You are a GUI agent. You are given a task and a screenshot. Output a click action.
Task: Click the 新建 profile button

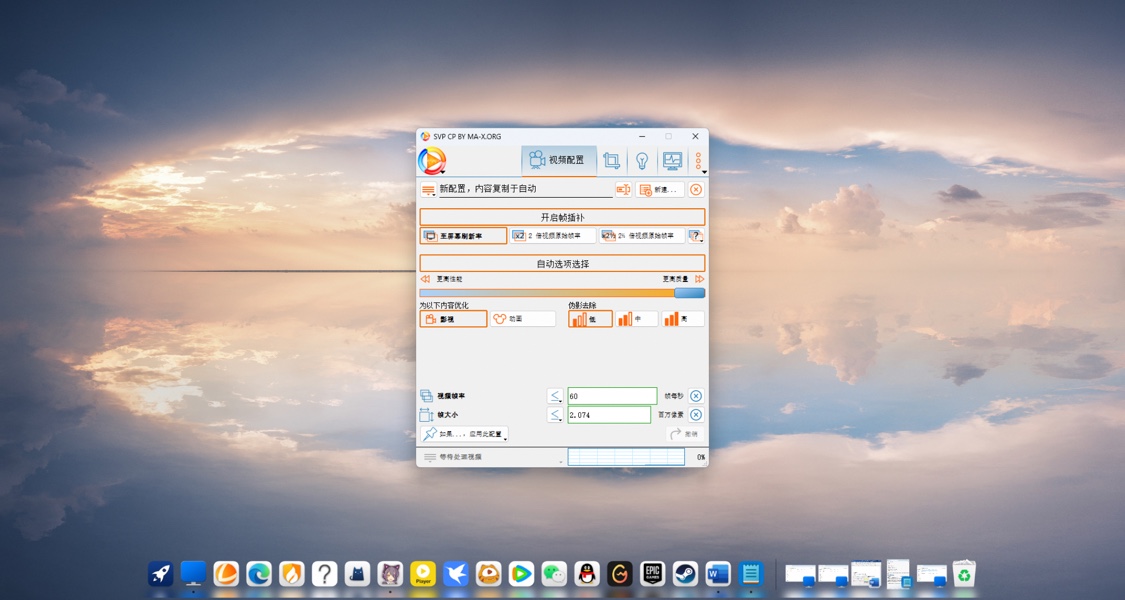click(659, 190)
